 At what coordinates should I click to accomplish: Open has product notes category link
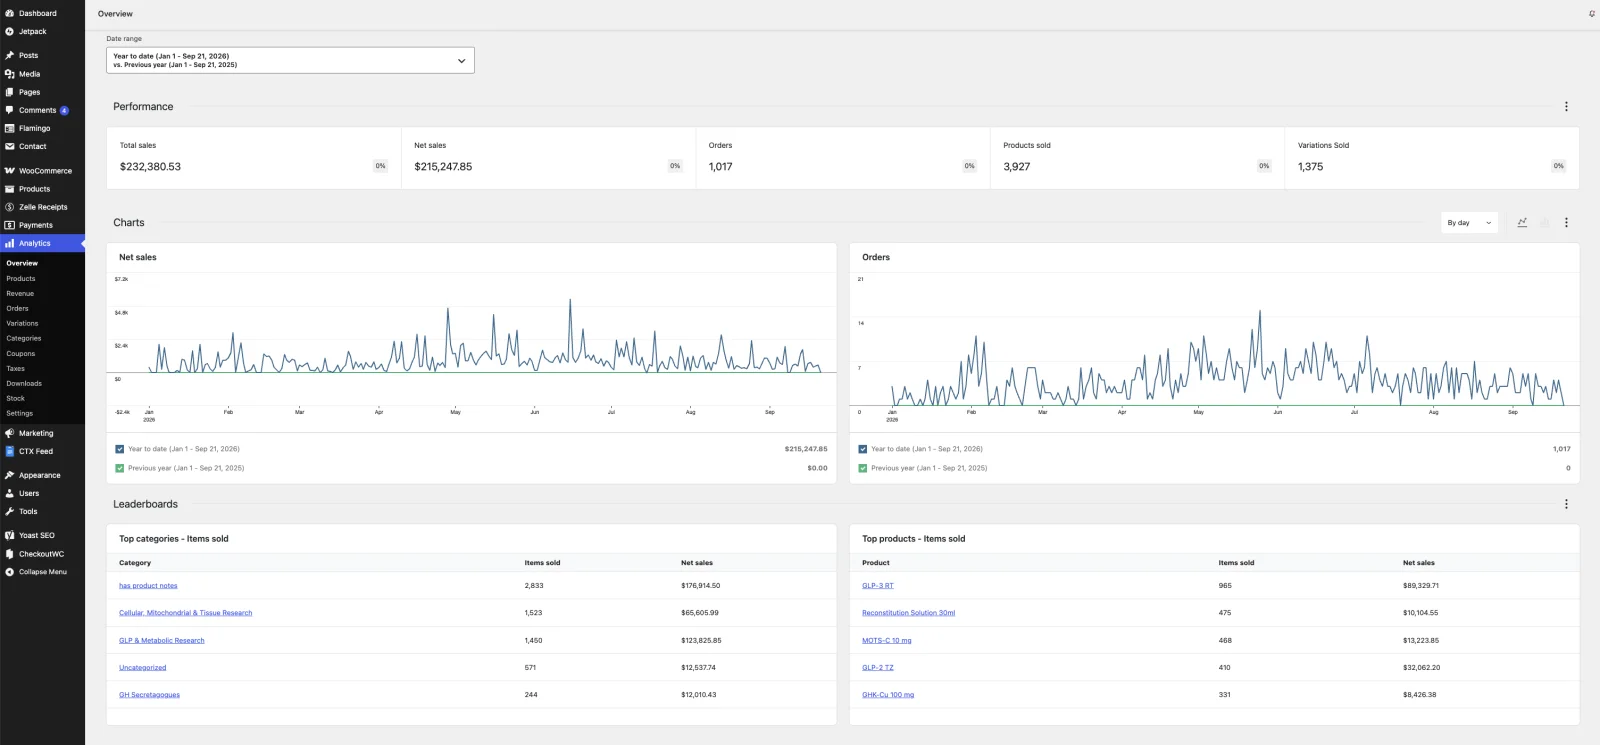coord(148,586)
